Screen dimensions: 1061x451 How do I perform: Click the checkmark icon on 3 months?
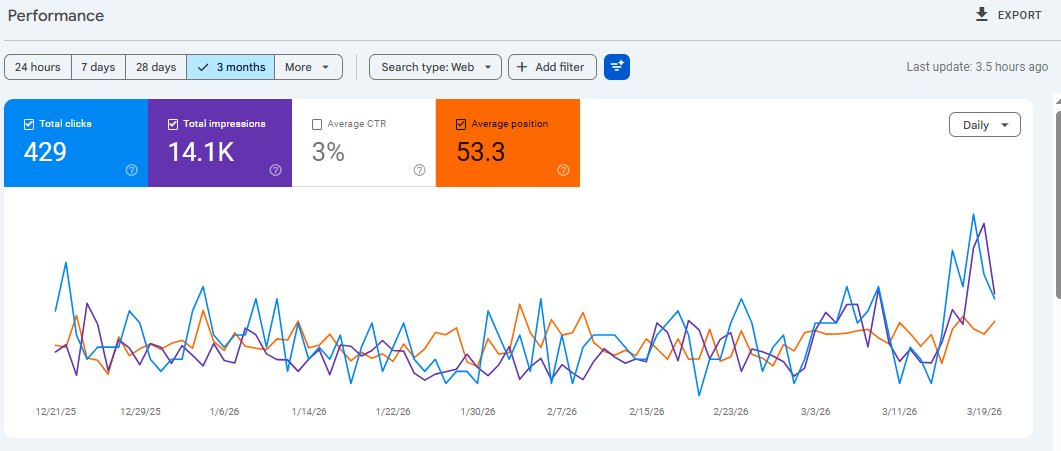click(x=203, y=67)
